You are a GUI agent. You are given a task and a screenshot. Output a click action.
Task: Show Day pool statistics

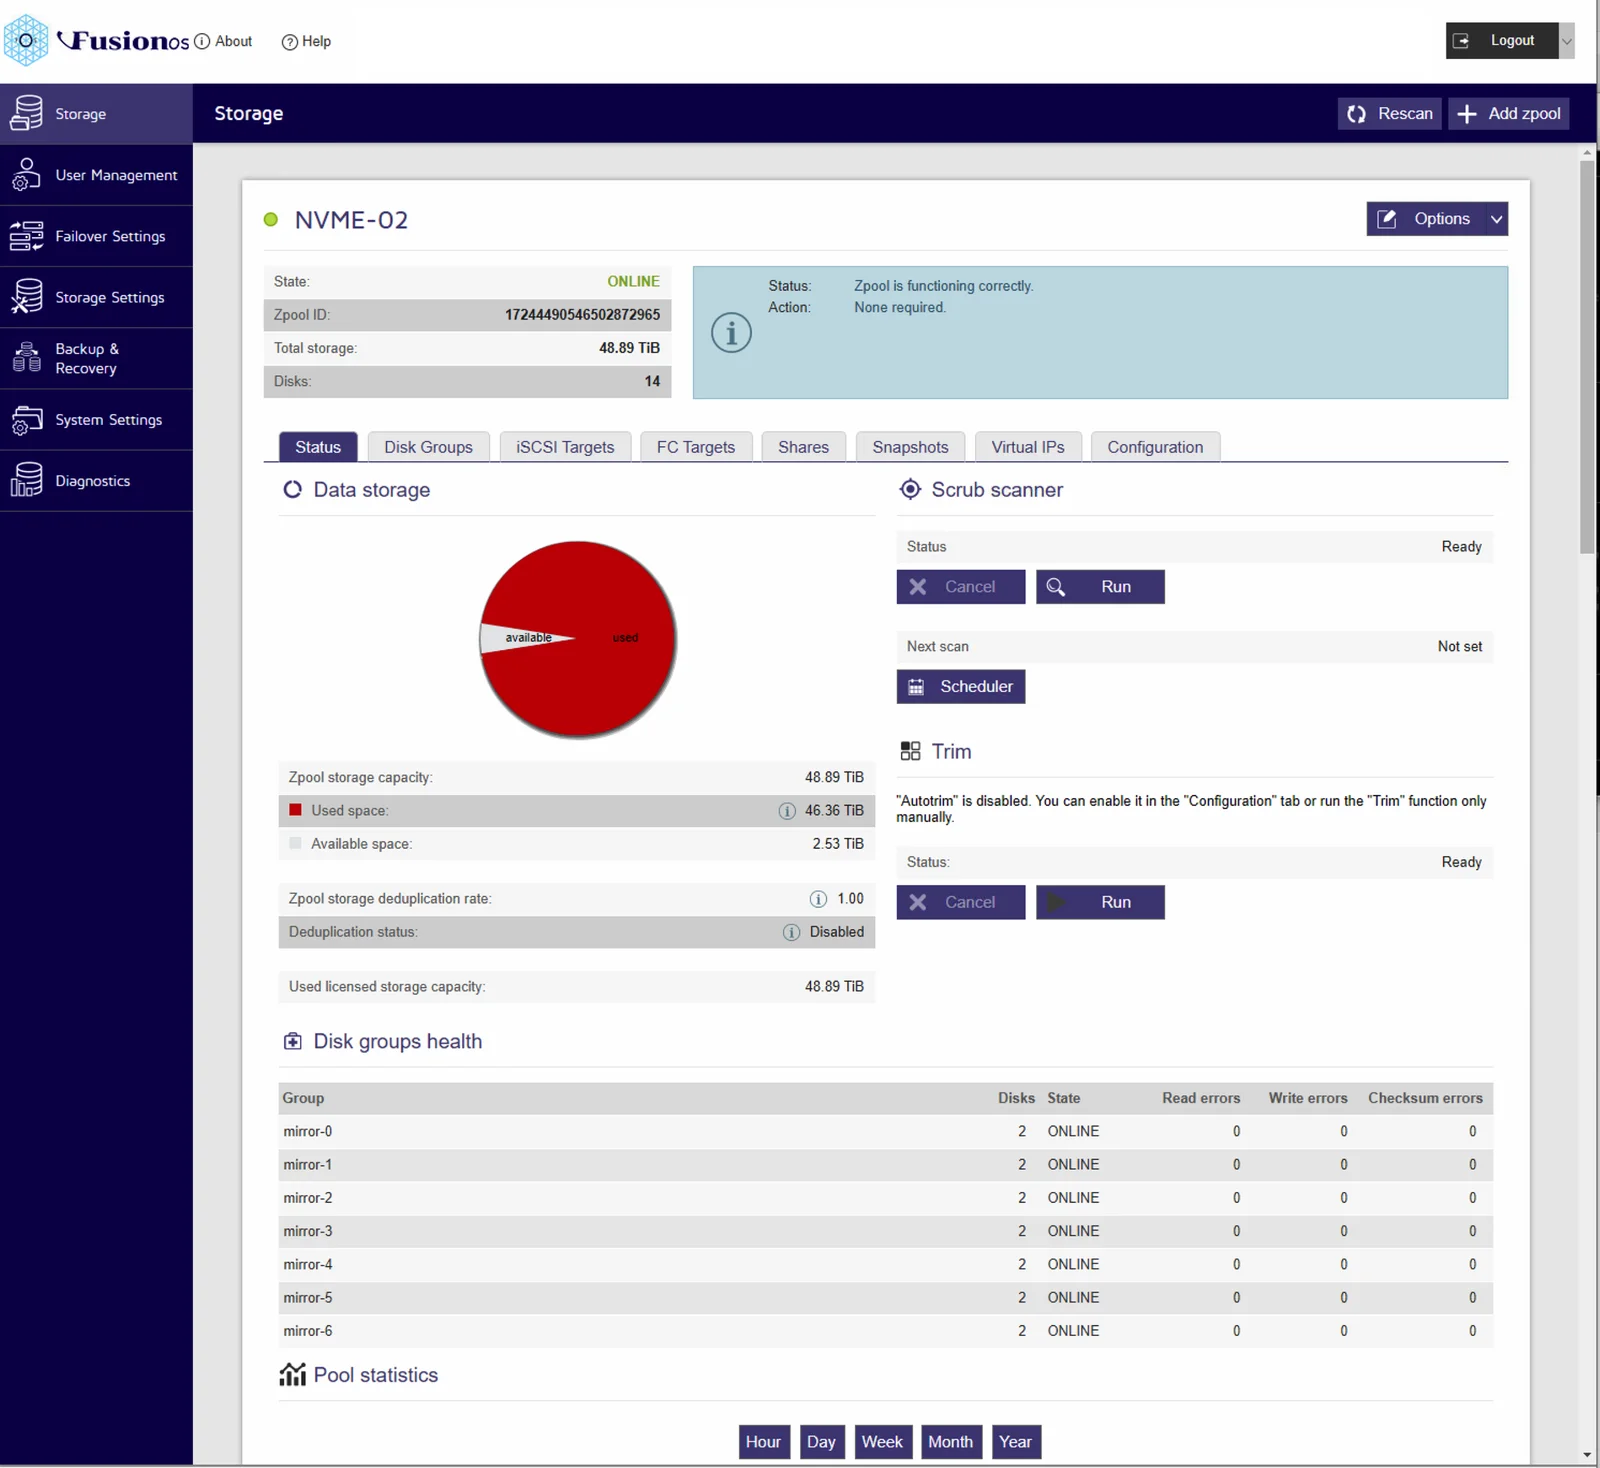822,1442
